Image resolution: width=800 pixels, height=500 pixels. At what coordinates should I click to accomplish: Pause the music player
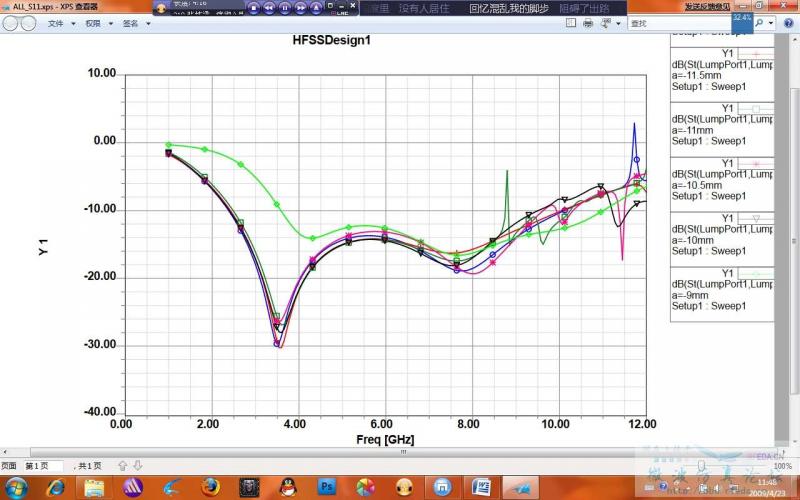tap(285, 8)
